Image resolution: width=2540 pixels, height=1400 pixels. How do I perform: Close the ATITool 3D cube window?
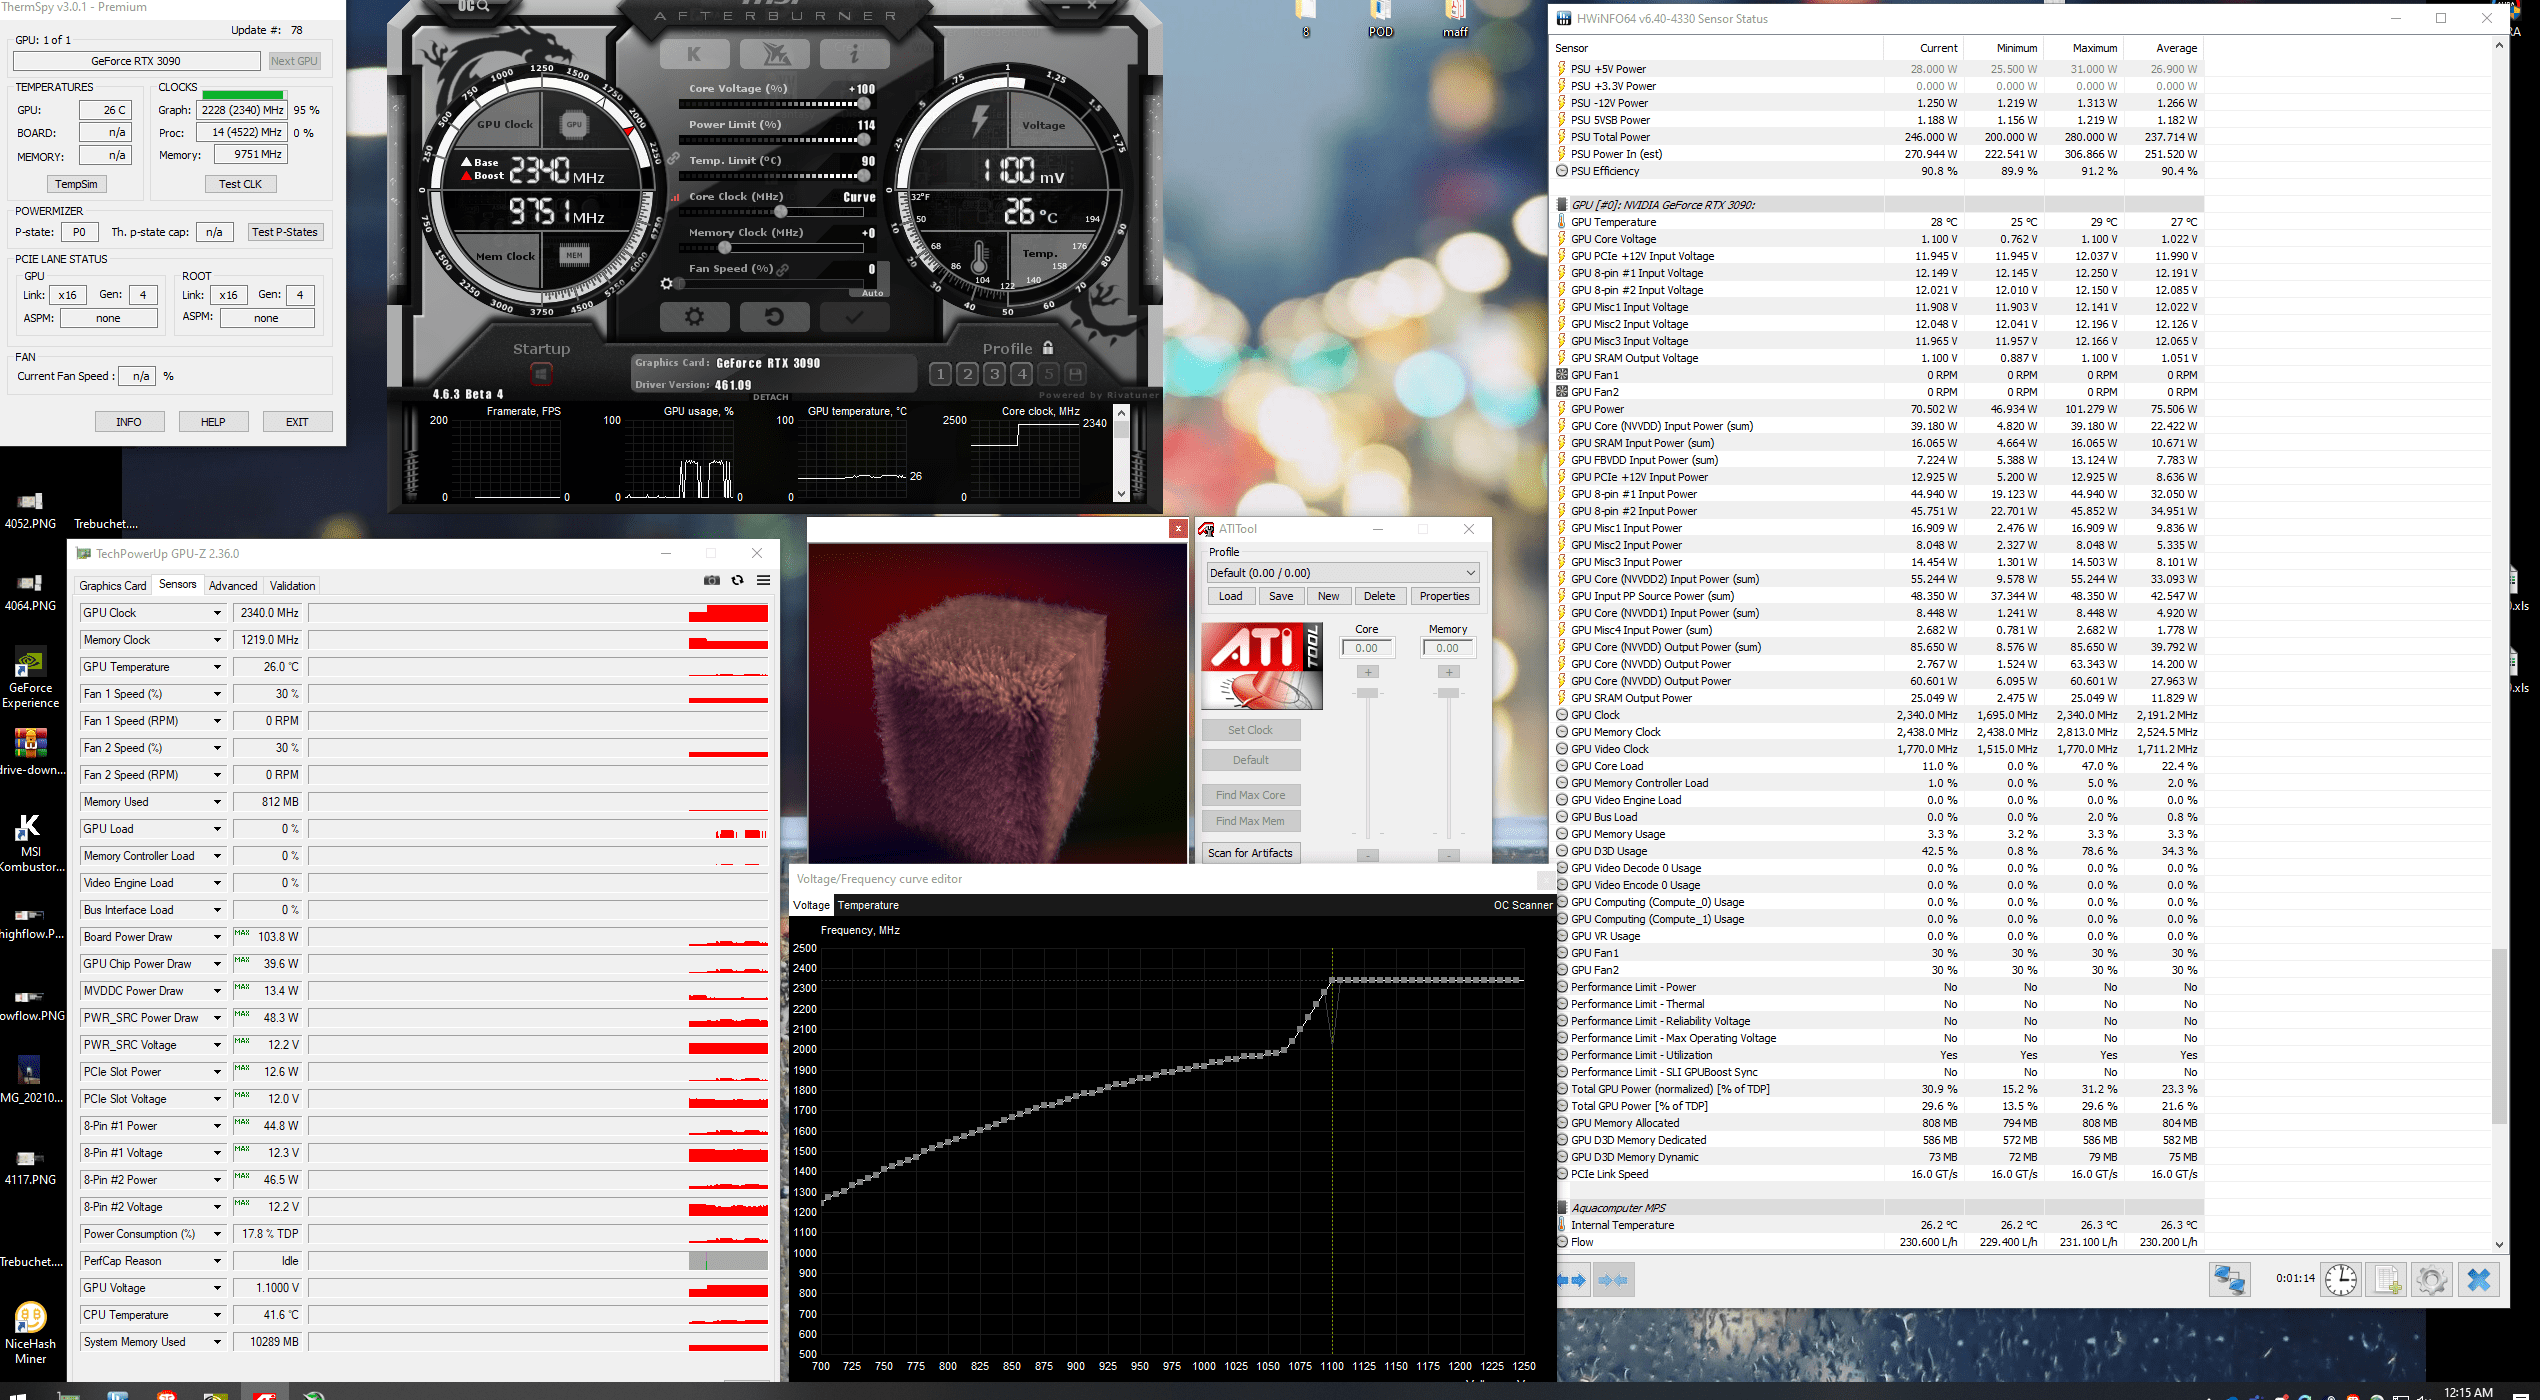pos(1178,529)
